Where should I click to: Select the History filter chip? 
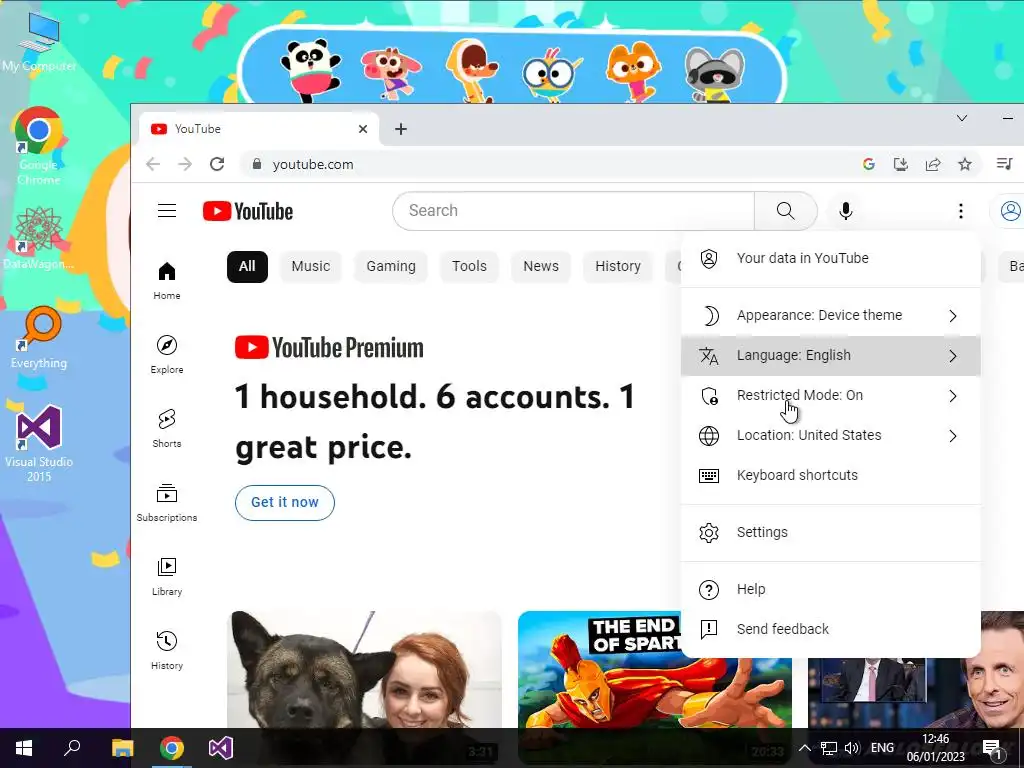pos(618,266)
